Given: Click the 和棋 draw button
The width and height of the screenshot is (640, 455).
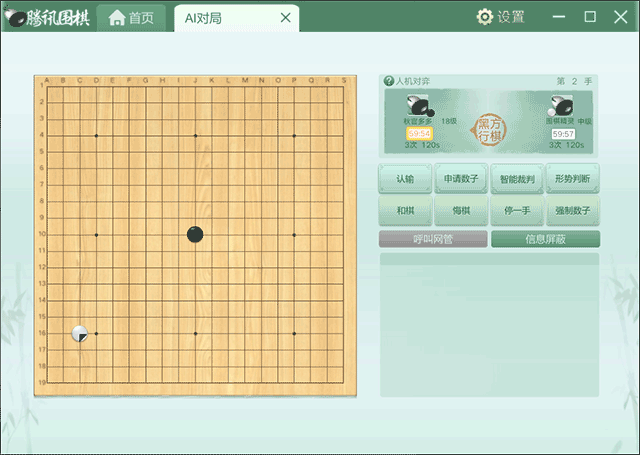Looking at the screenshot, I should [405, 211].
